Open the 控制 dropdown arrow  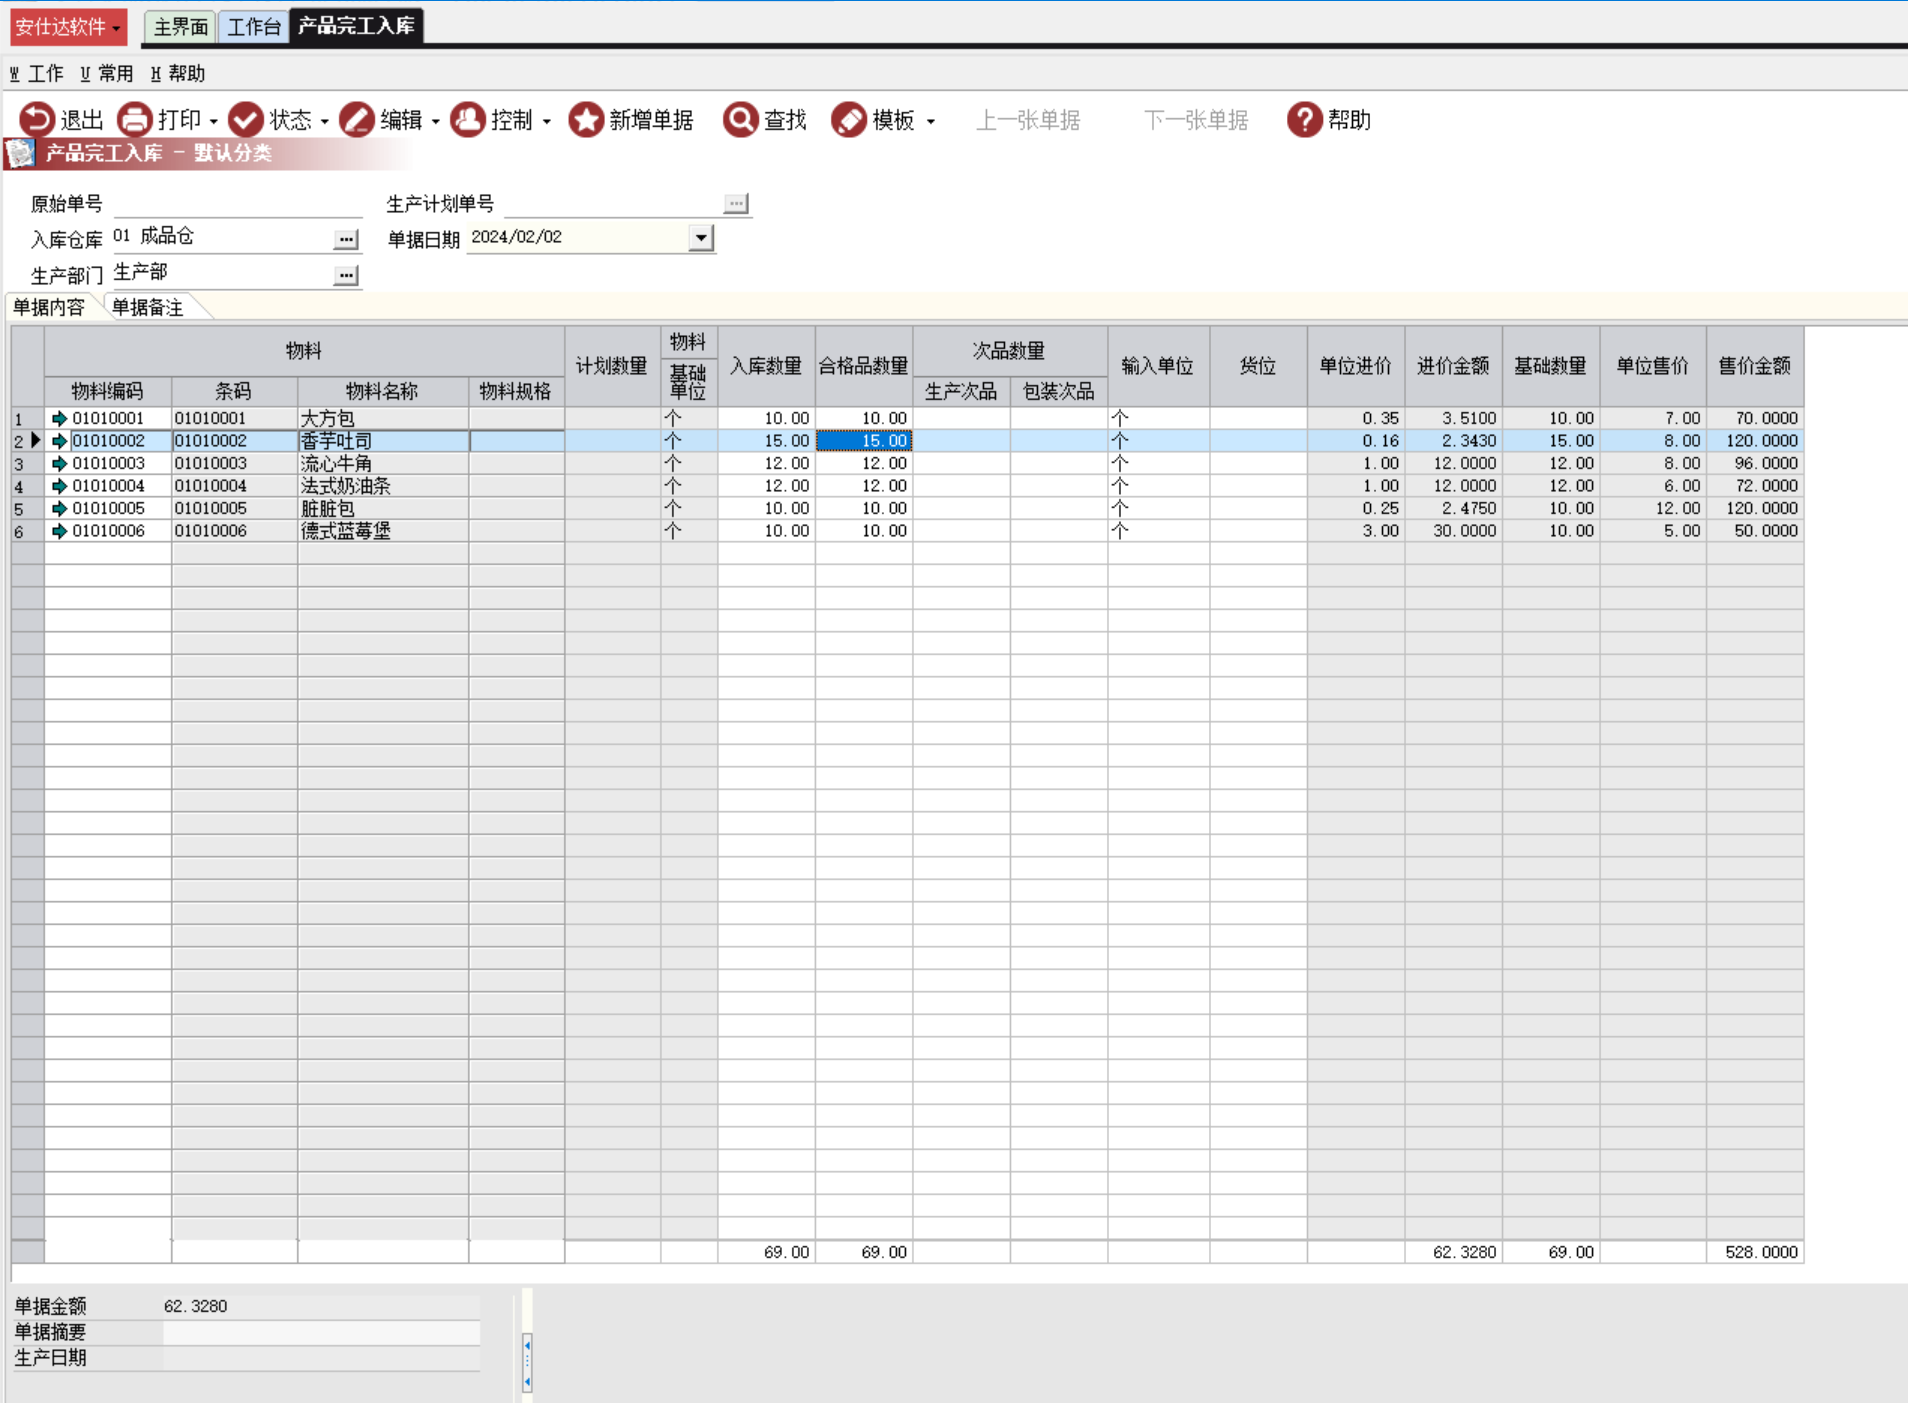pyautogui.click(x=546, y=121)
